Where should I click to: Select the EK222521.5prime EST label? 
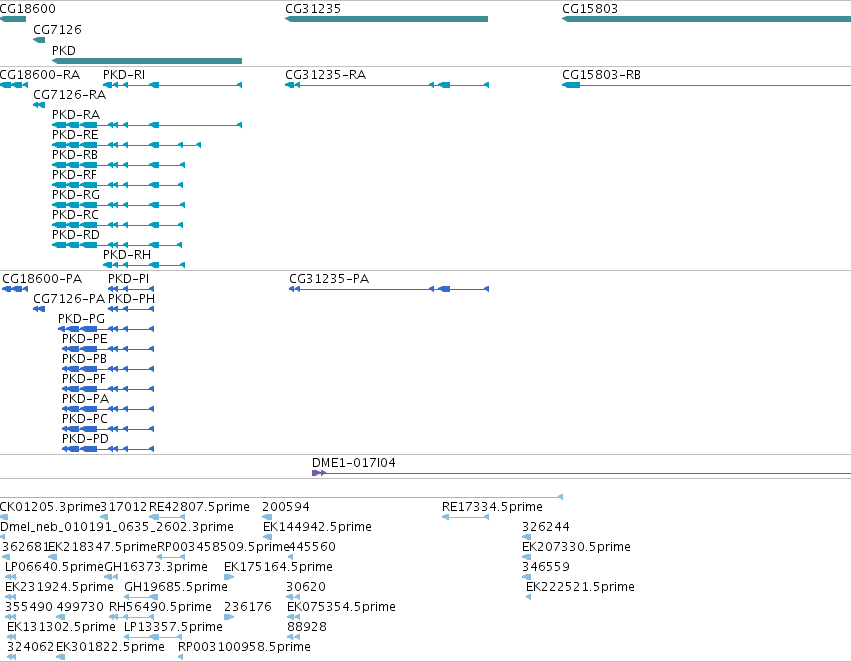pyautogui.click(x=580, y=588)
